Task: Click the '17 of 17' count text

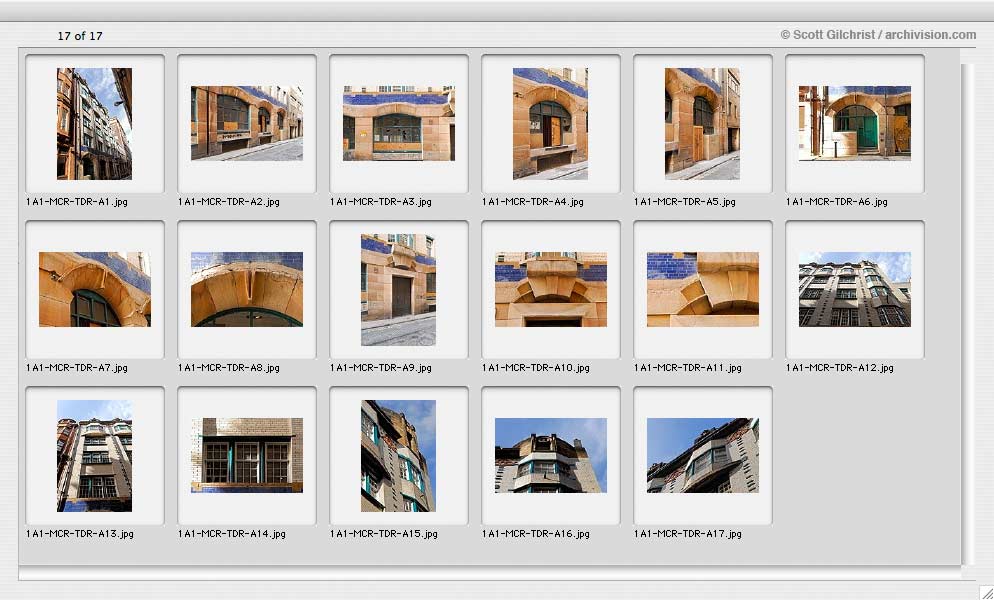Action: tap(80, 36)
